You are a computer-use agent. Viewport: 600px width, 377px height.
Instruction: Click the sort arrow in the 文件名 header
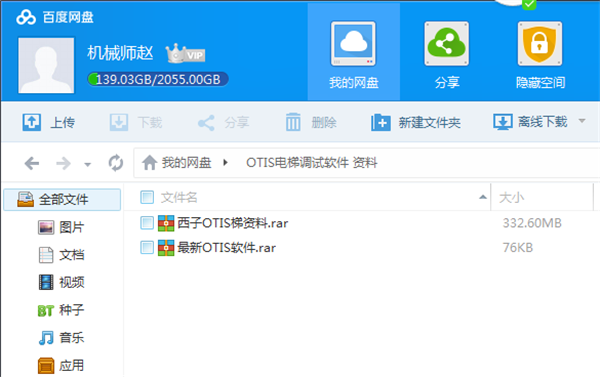click(x=483, y=197)
